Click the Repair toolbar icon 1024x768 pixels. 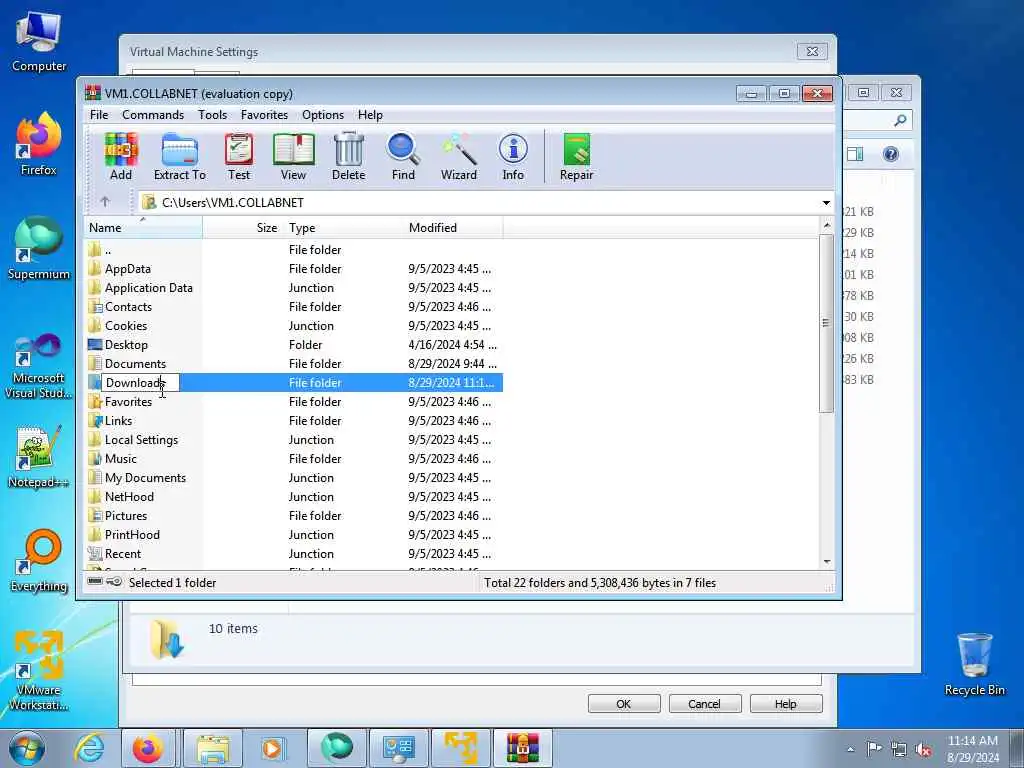(577, 157)
